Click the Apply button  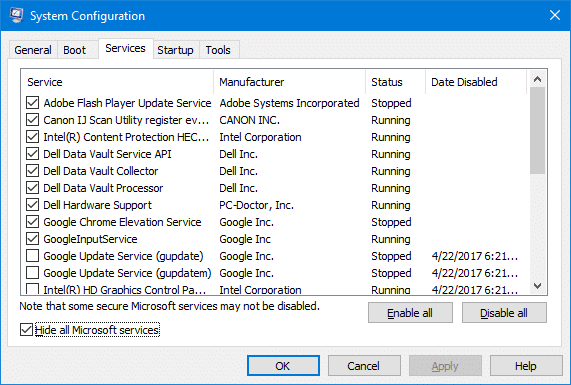[x=445, y=366]
